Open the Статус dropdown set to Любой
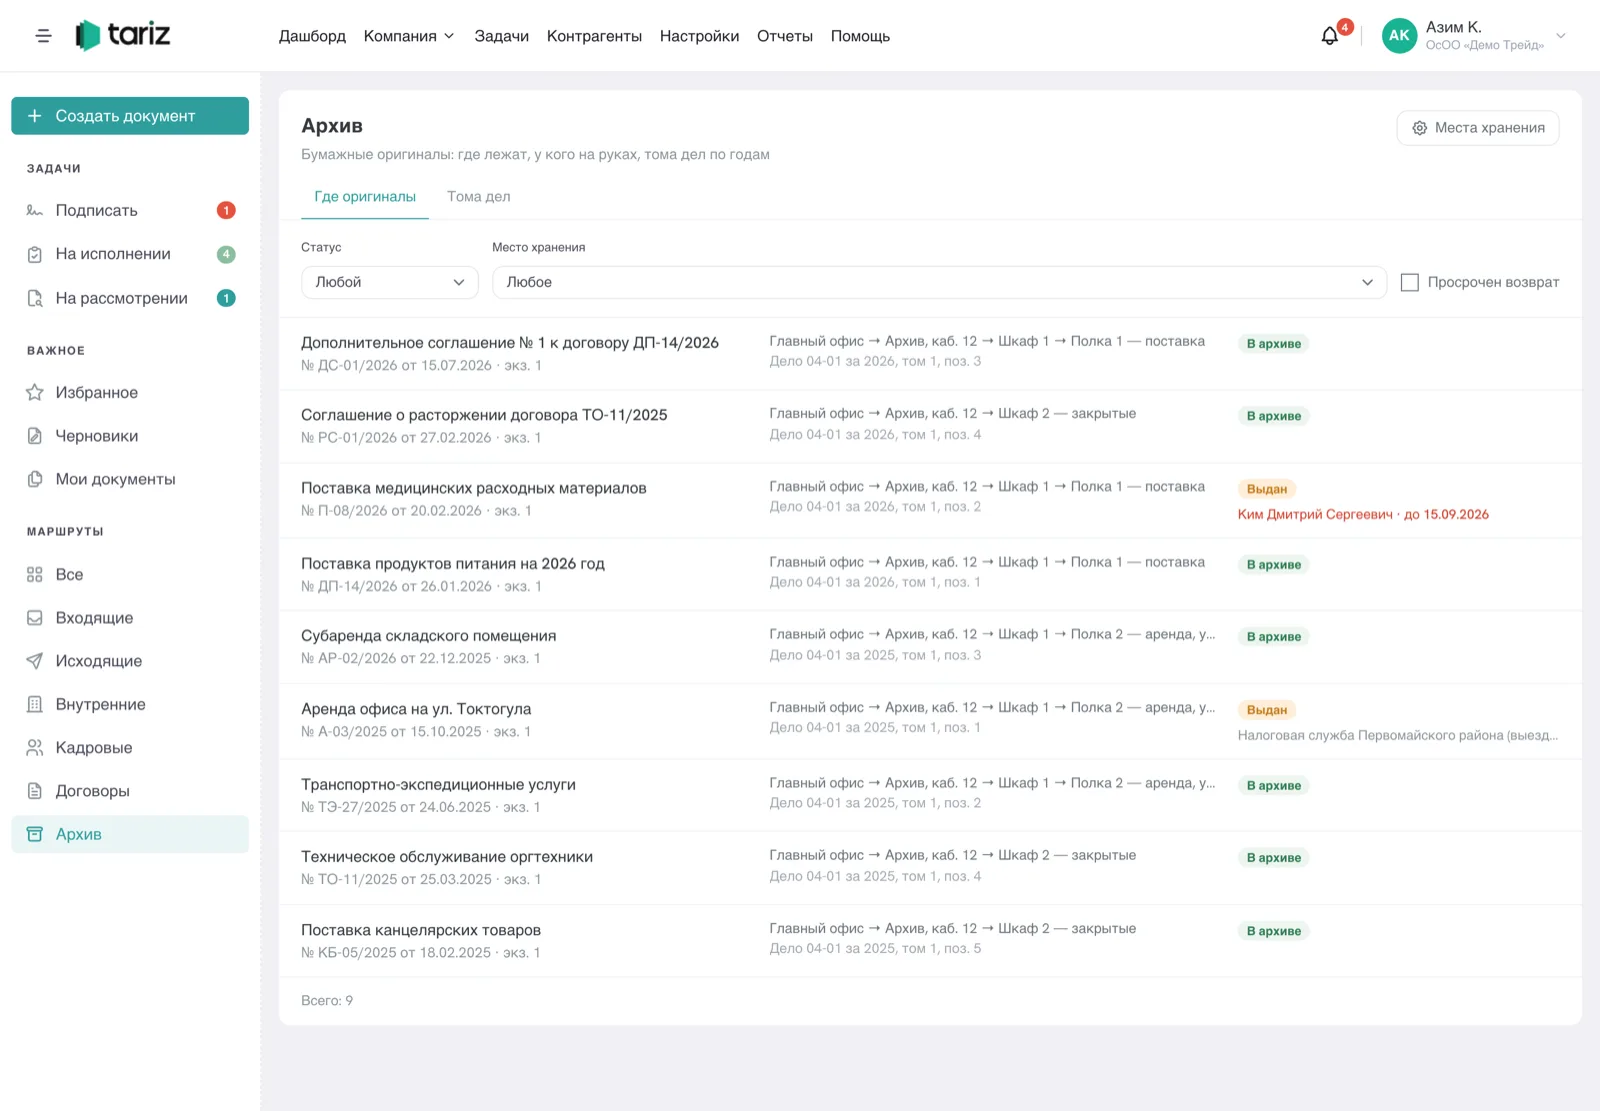This screenshot has height=1111, width=1600. click(390, 282)
